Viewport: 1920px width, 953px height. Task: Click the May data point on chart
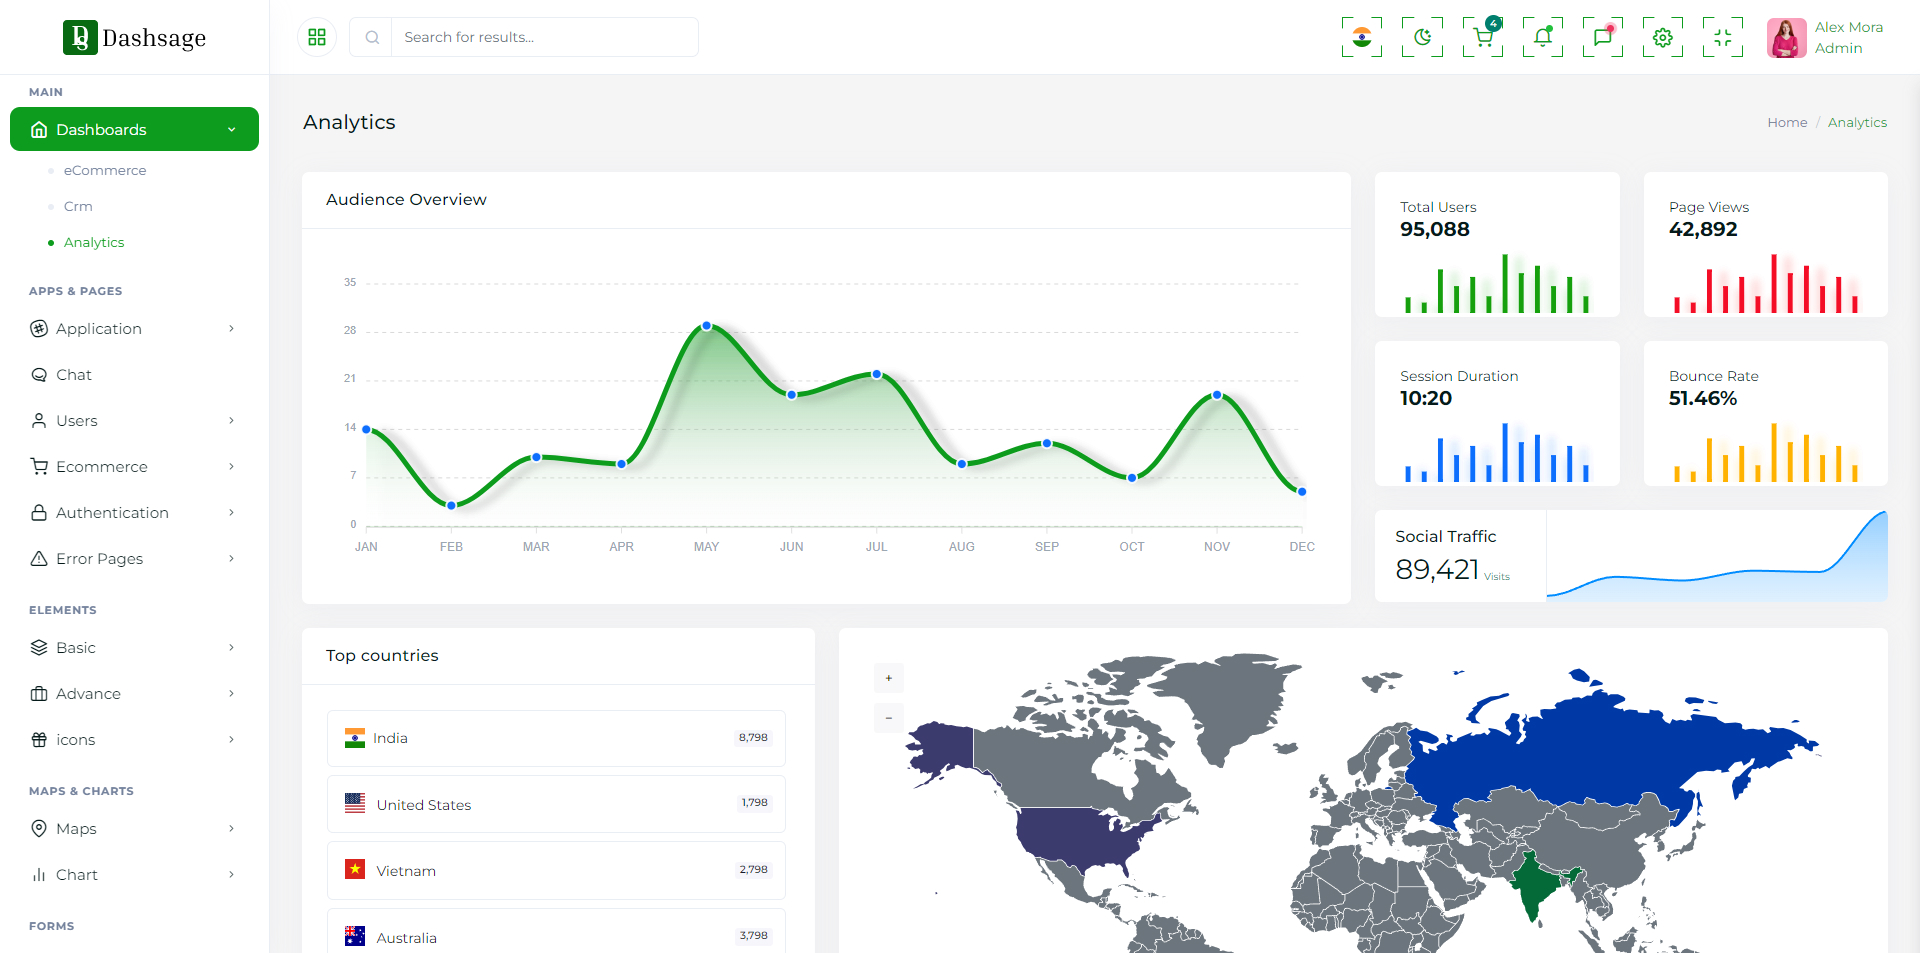tap(707, 326)
